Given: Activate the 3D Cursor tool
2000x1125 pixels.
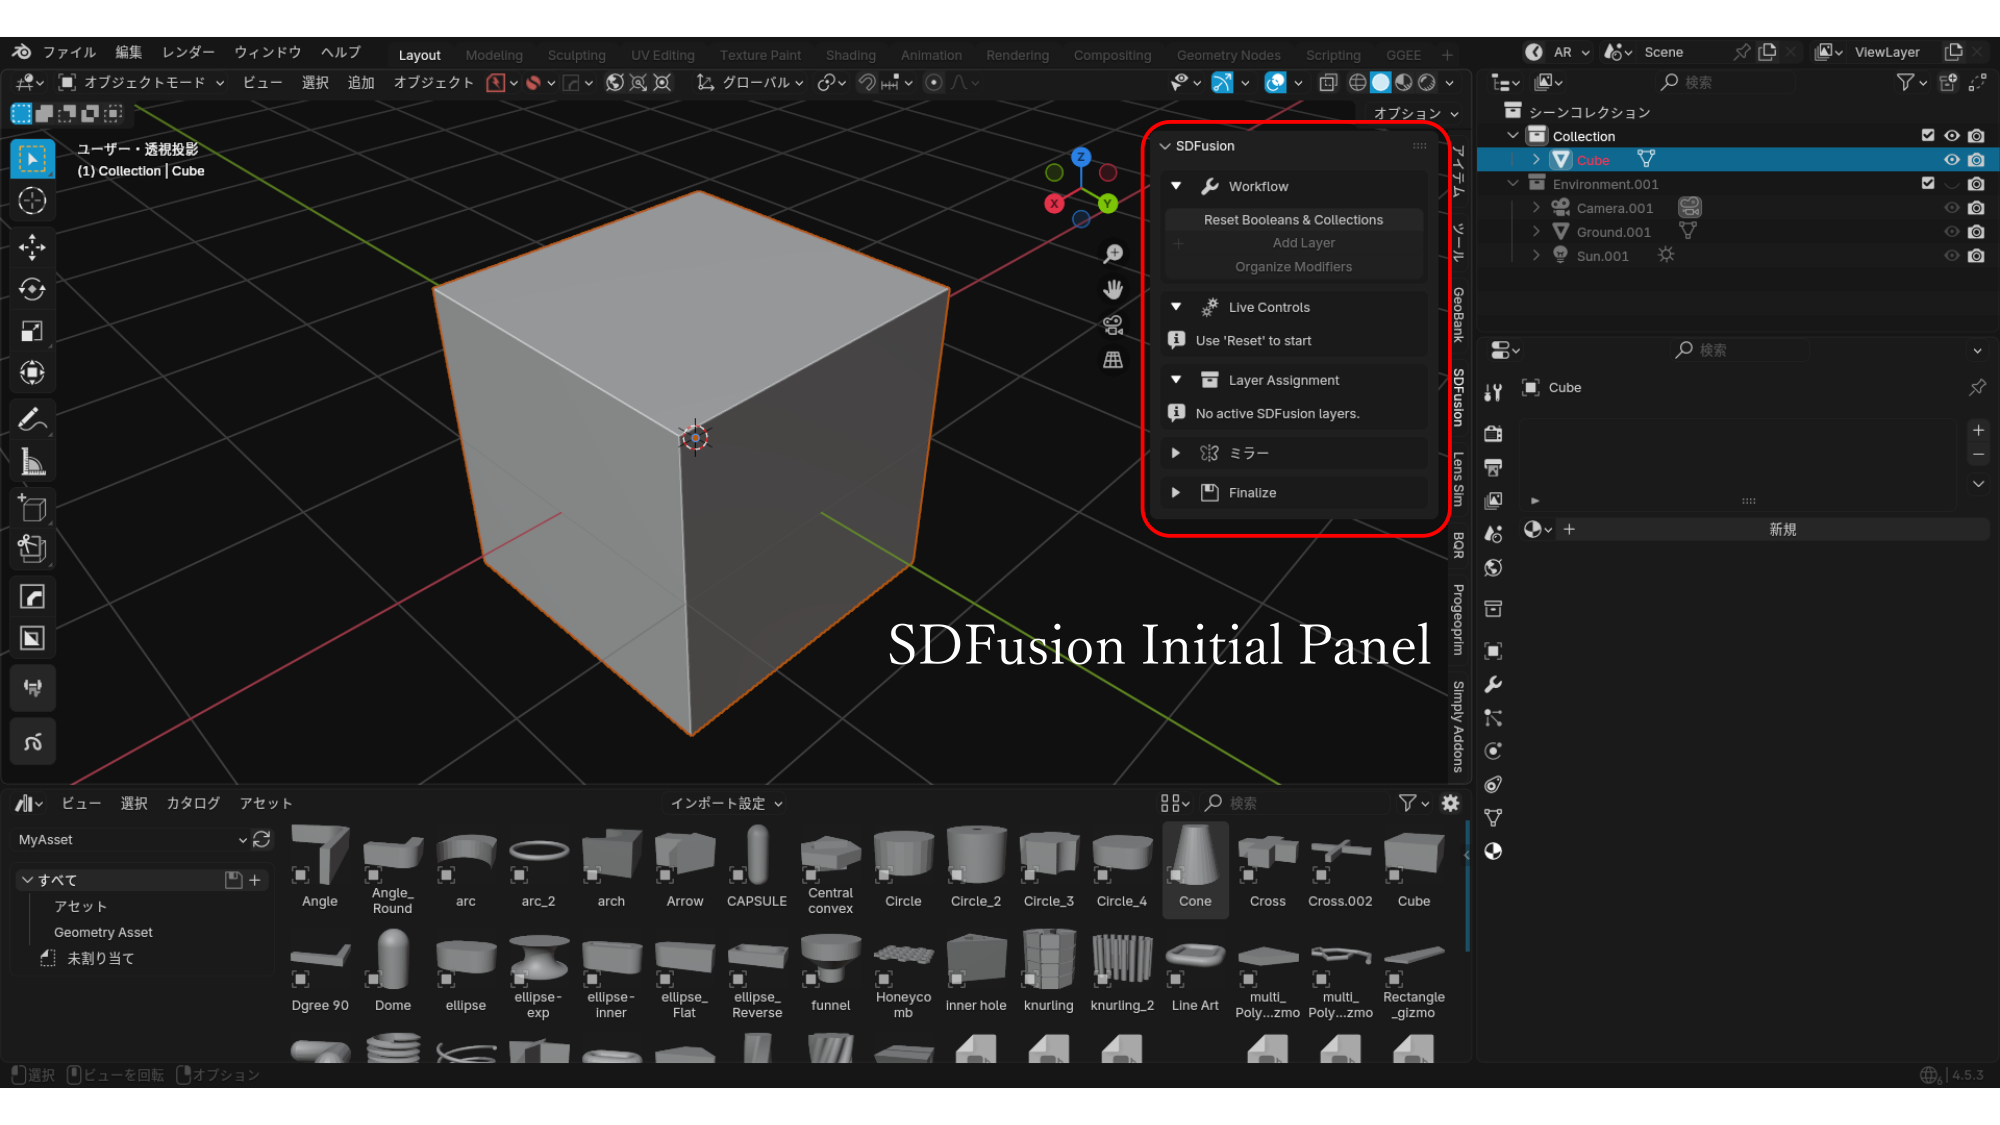Looking at the screenshot, I should [32, 201].
